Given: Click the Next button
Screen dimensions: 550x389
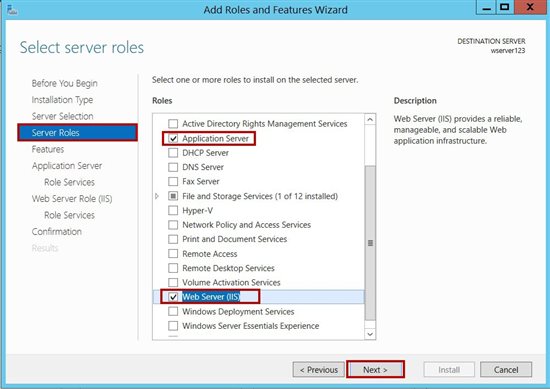Looking at the screenshot, I should tap(375, 370).
